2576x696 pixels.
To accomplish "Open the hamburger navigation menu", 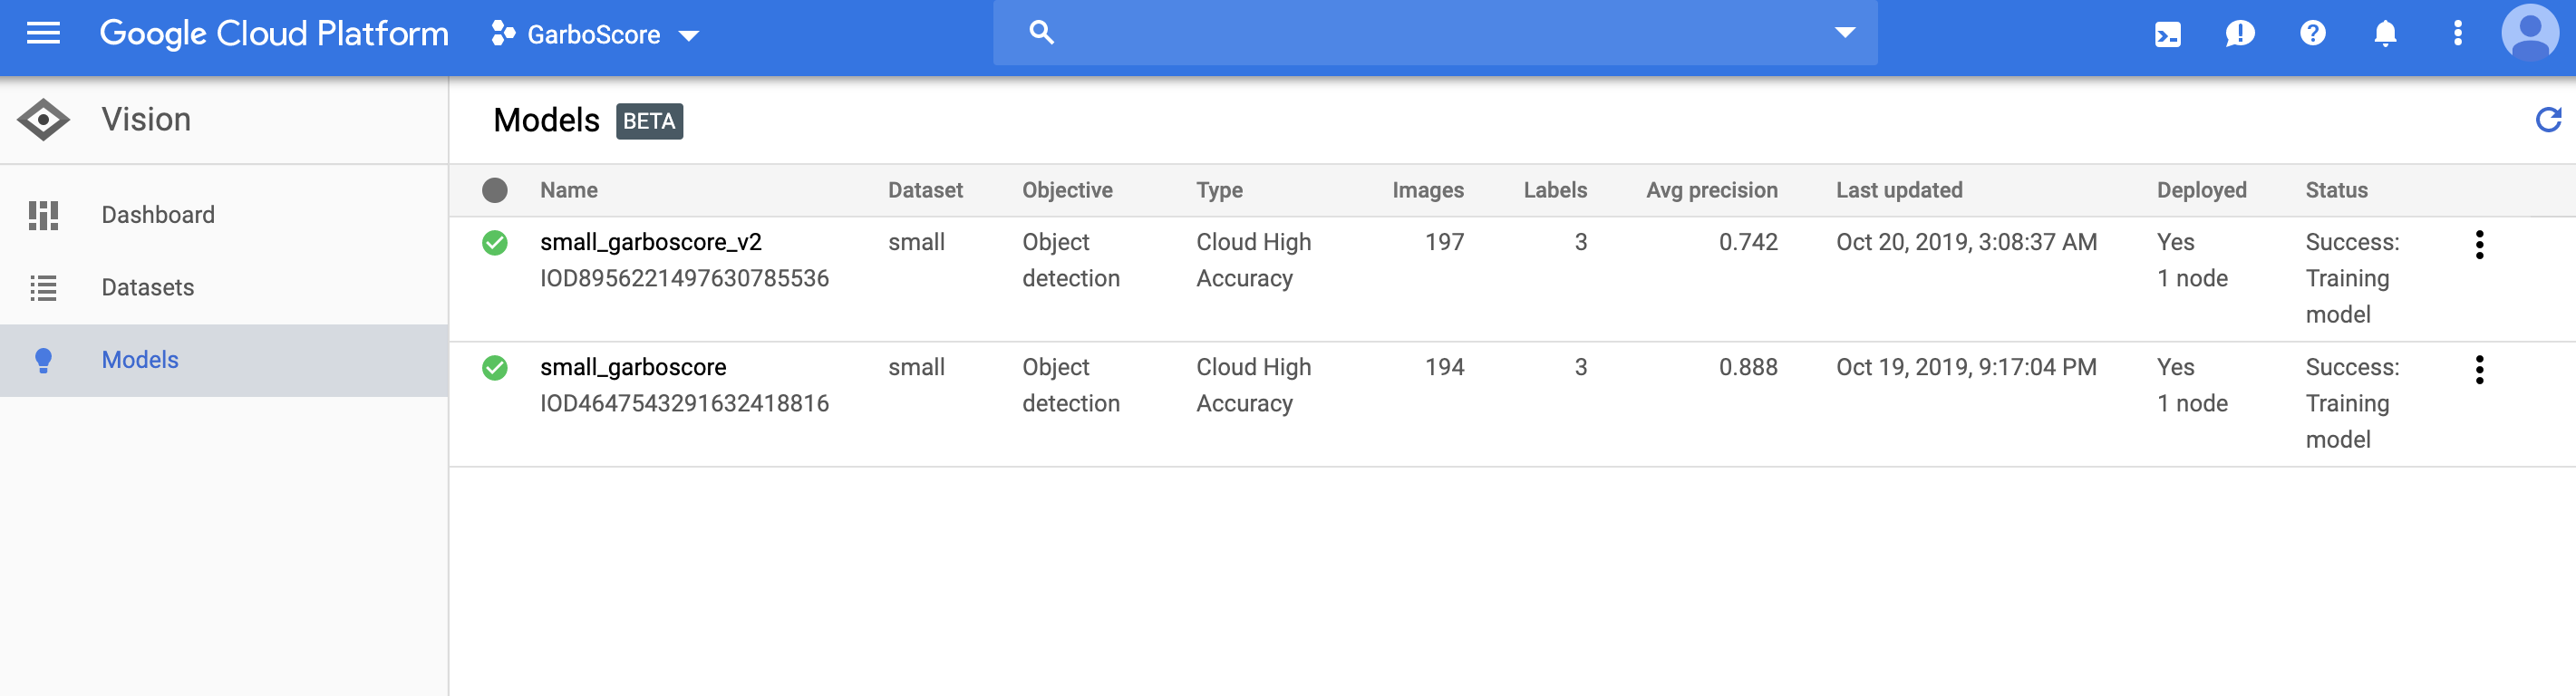I will pyautogui.click(x=43, y=34).
